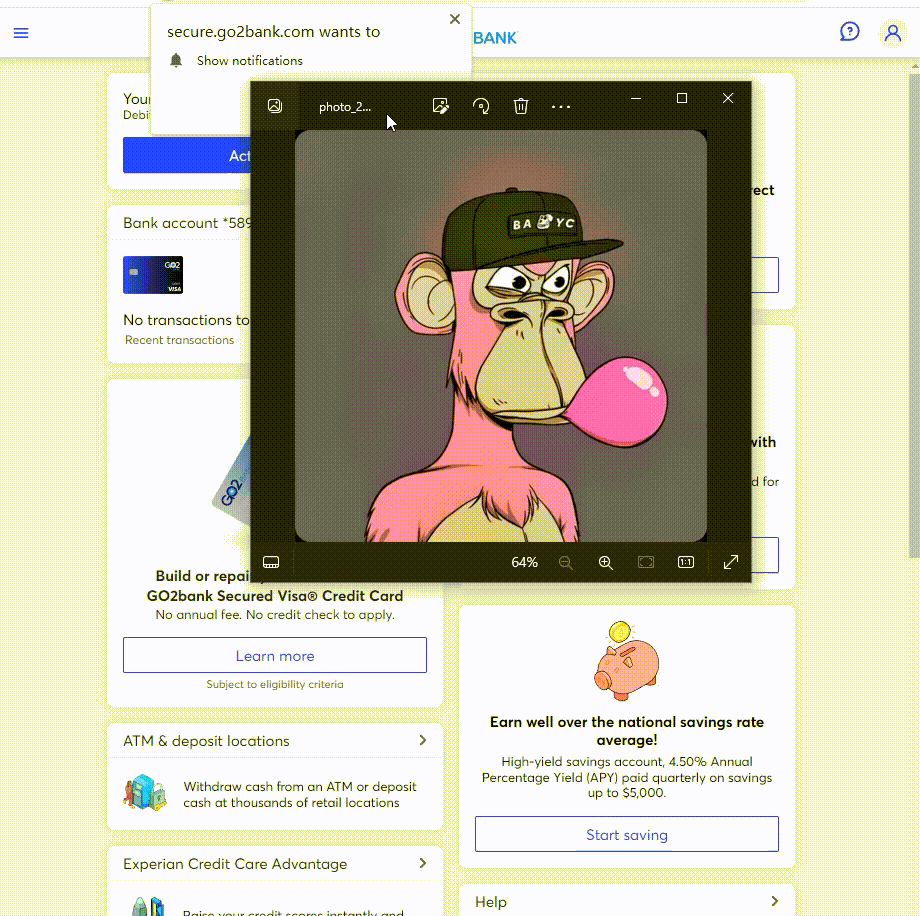
Task: Zoom in using the magnifier plus icon
Action: pyautogui.click(x=606, y=563)
